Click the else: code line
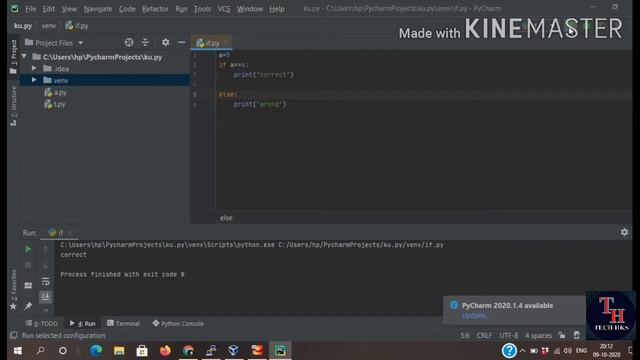 pos(228,94)
